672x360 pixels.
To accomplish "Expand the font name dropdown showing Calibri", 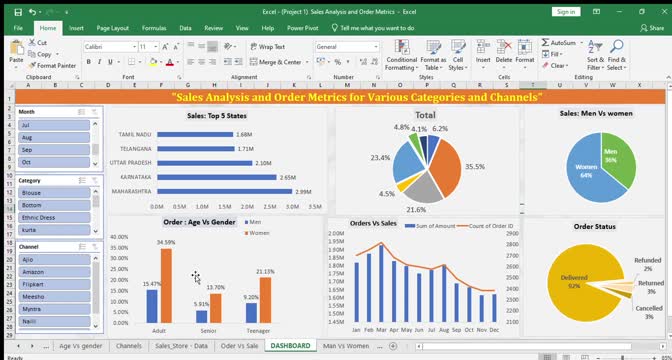I will click(134, 47).
